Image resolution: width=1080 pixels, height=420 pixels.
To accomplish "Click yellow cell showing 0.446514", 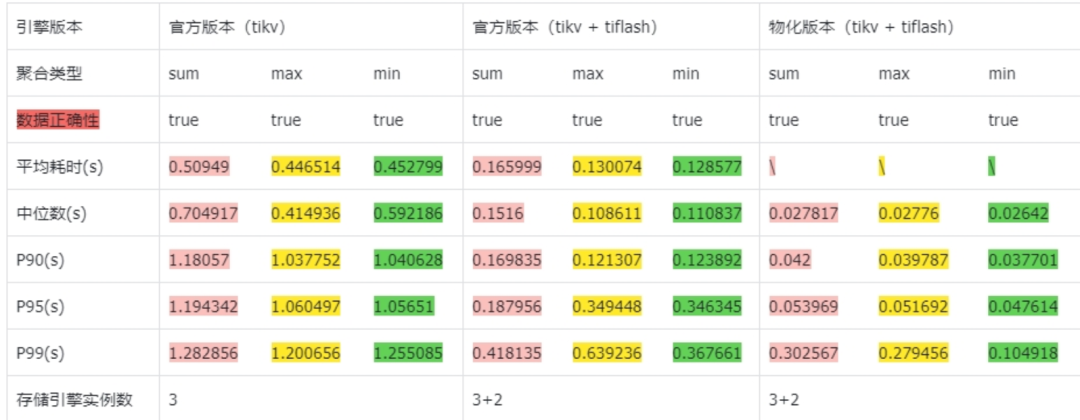I will [305, 167].
